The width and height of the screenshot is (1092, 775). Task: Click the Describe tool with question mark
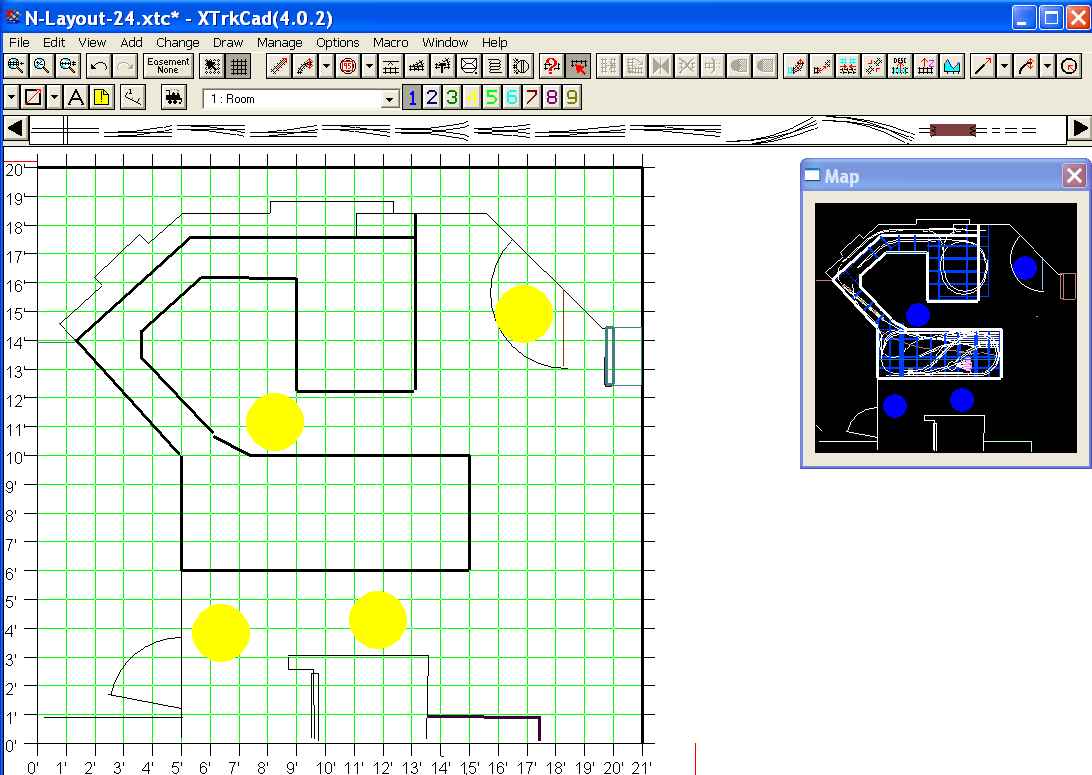coord(550,66)
